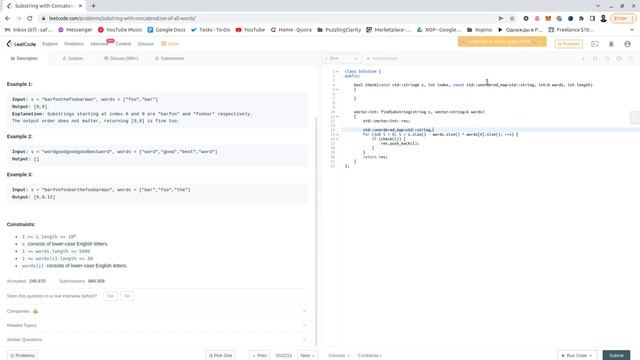Open the playground icon beside Premium

click(x=595, y=44)
